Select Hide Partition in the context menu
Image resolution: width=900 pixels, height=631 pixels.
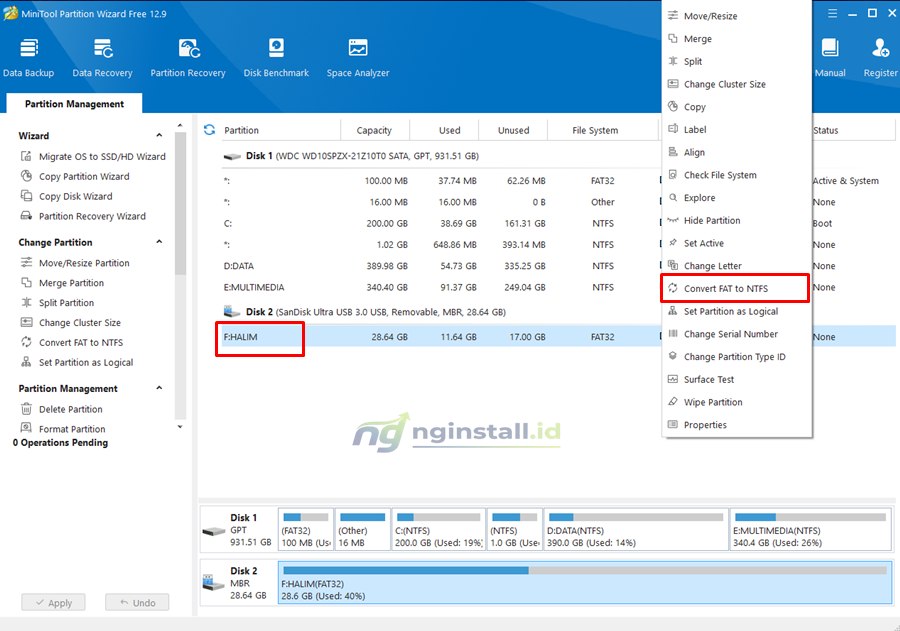pyautogui.click(x=736, y=220)
